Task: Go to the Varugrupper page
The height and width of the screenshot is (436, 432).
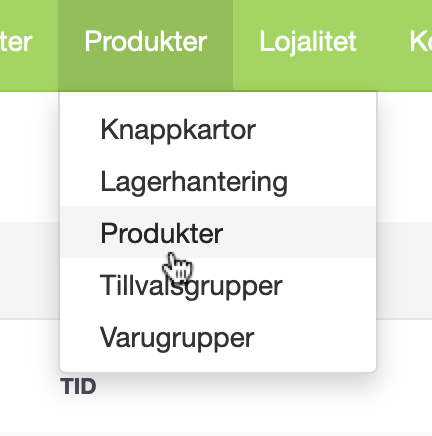Action: pos(218,337)
